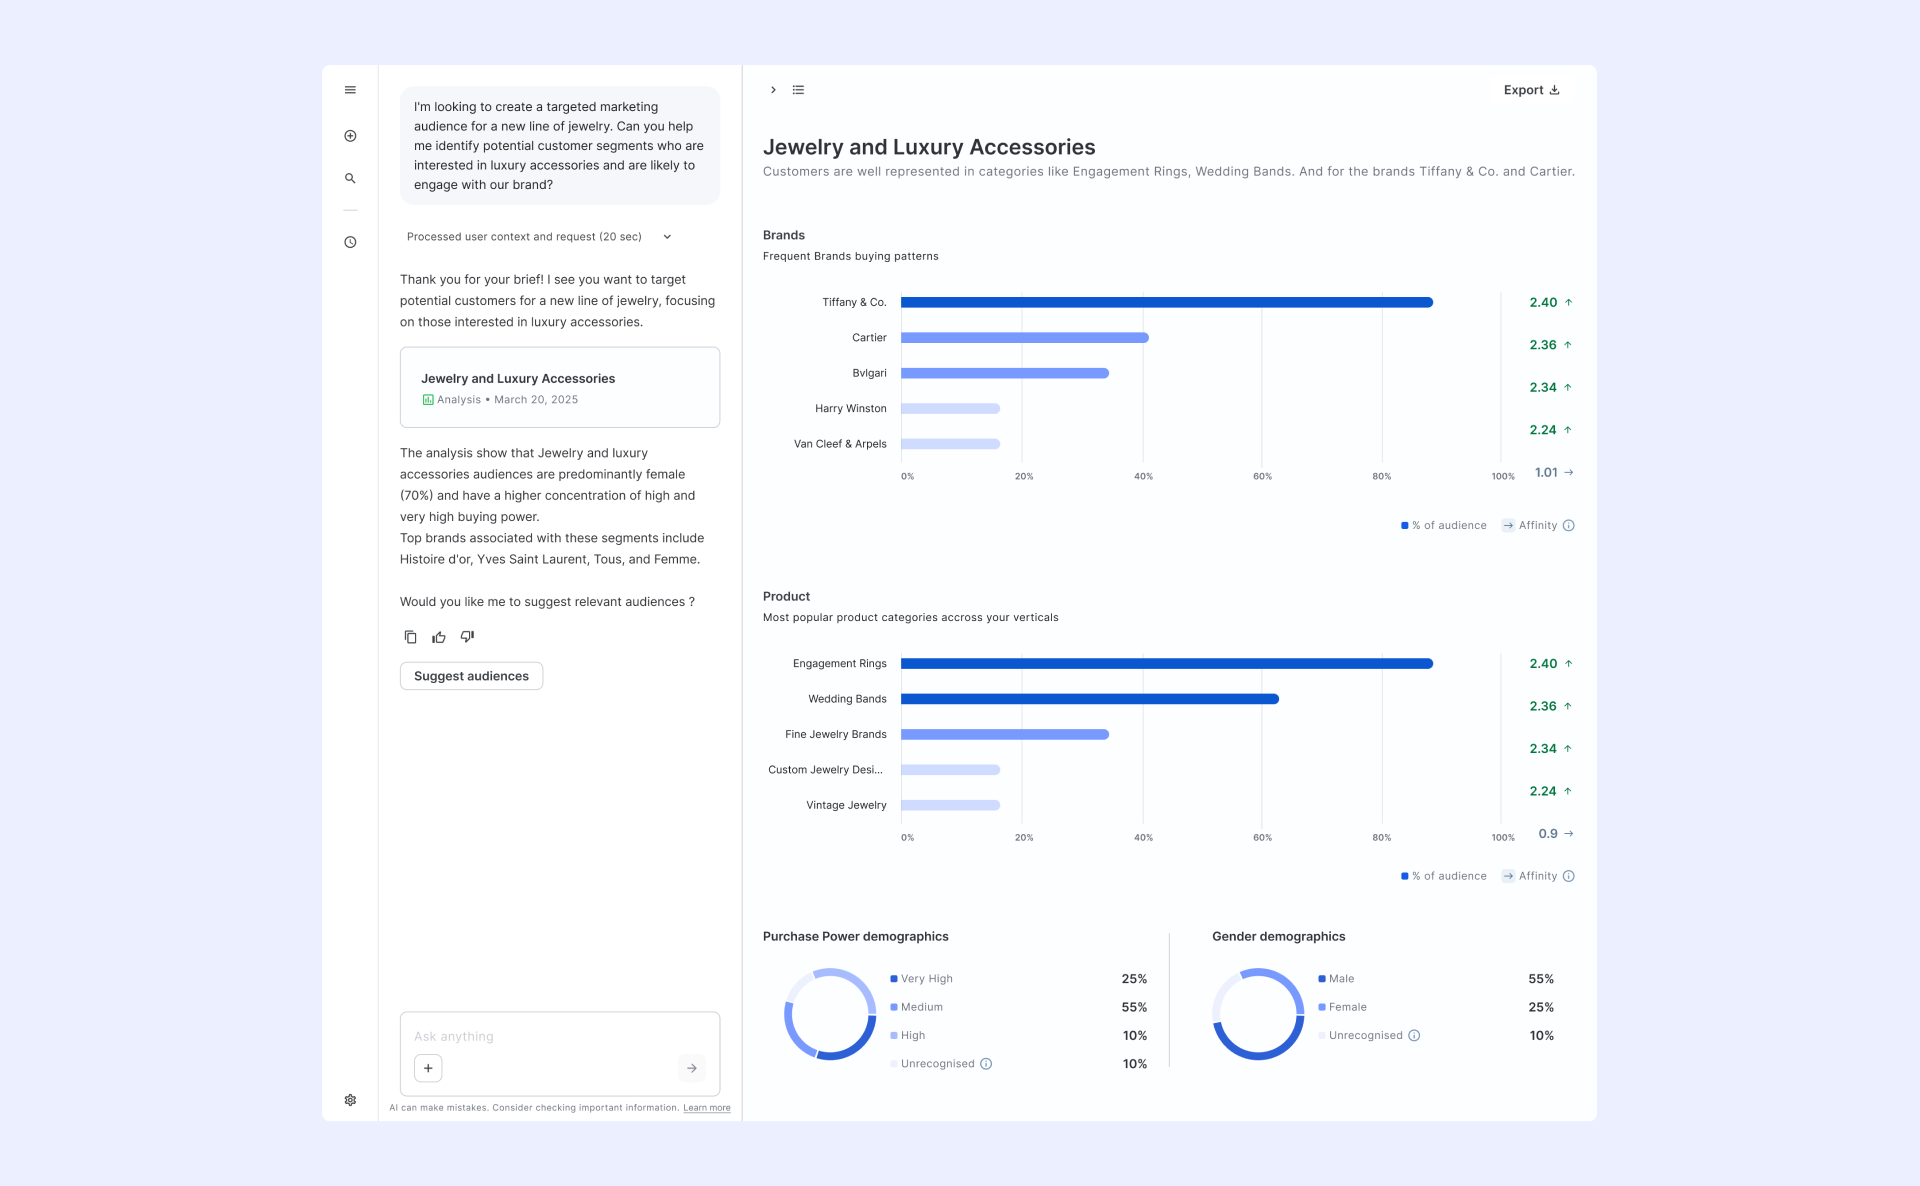
Task: Open history clock icon in sidebar
Action: pyautogui.click(x=350, y=242)
